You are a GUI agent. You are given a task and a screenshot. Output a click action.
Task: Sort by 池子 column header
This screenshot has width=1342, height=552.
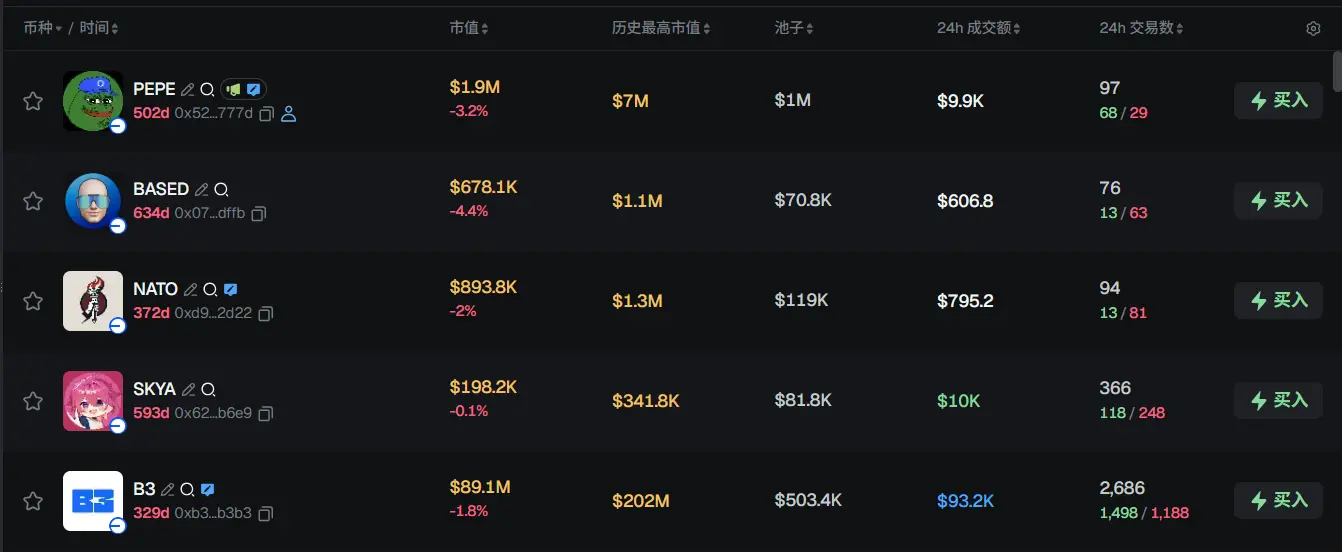794,29
